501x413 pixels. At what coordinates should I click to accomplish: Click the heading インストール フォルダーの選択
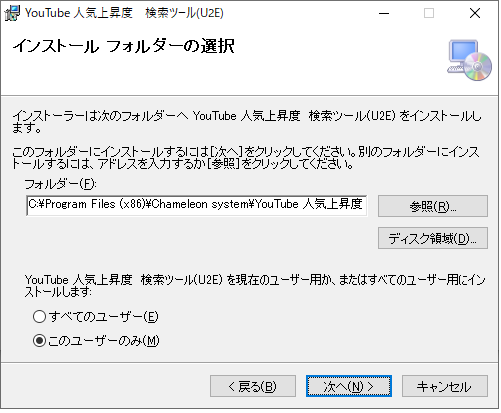[124, 46]
